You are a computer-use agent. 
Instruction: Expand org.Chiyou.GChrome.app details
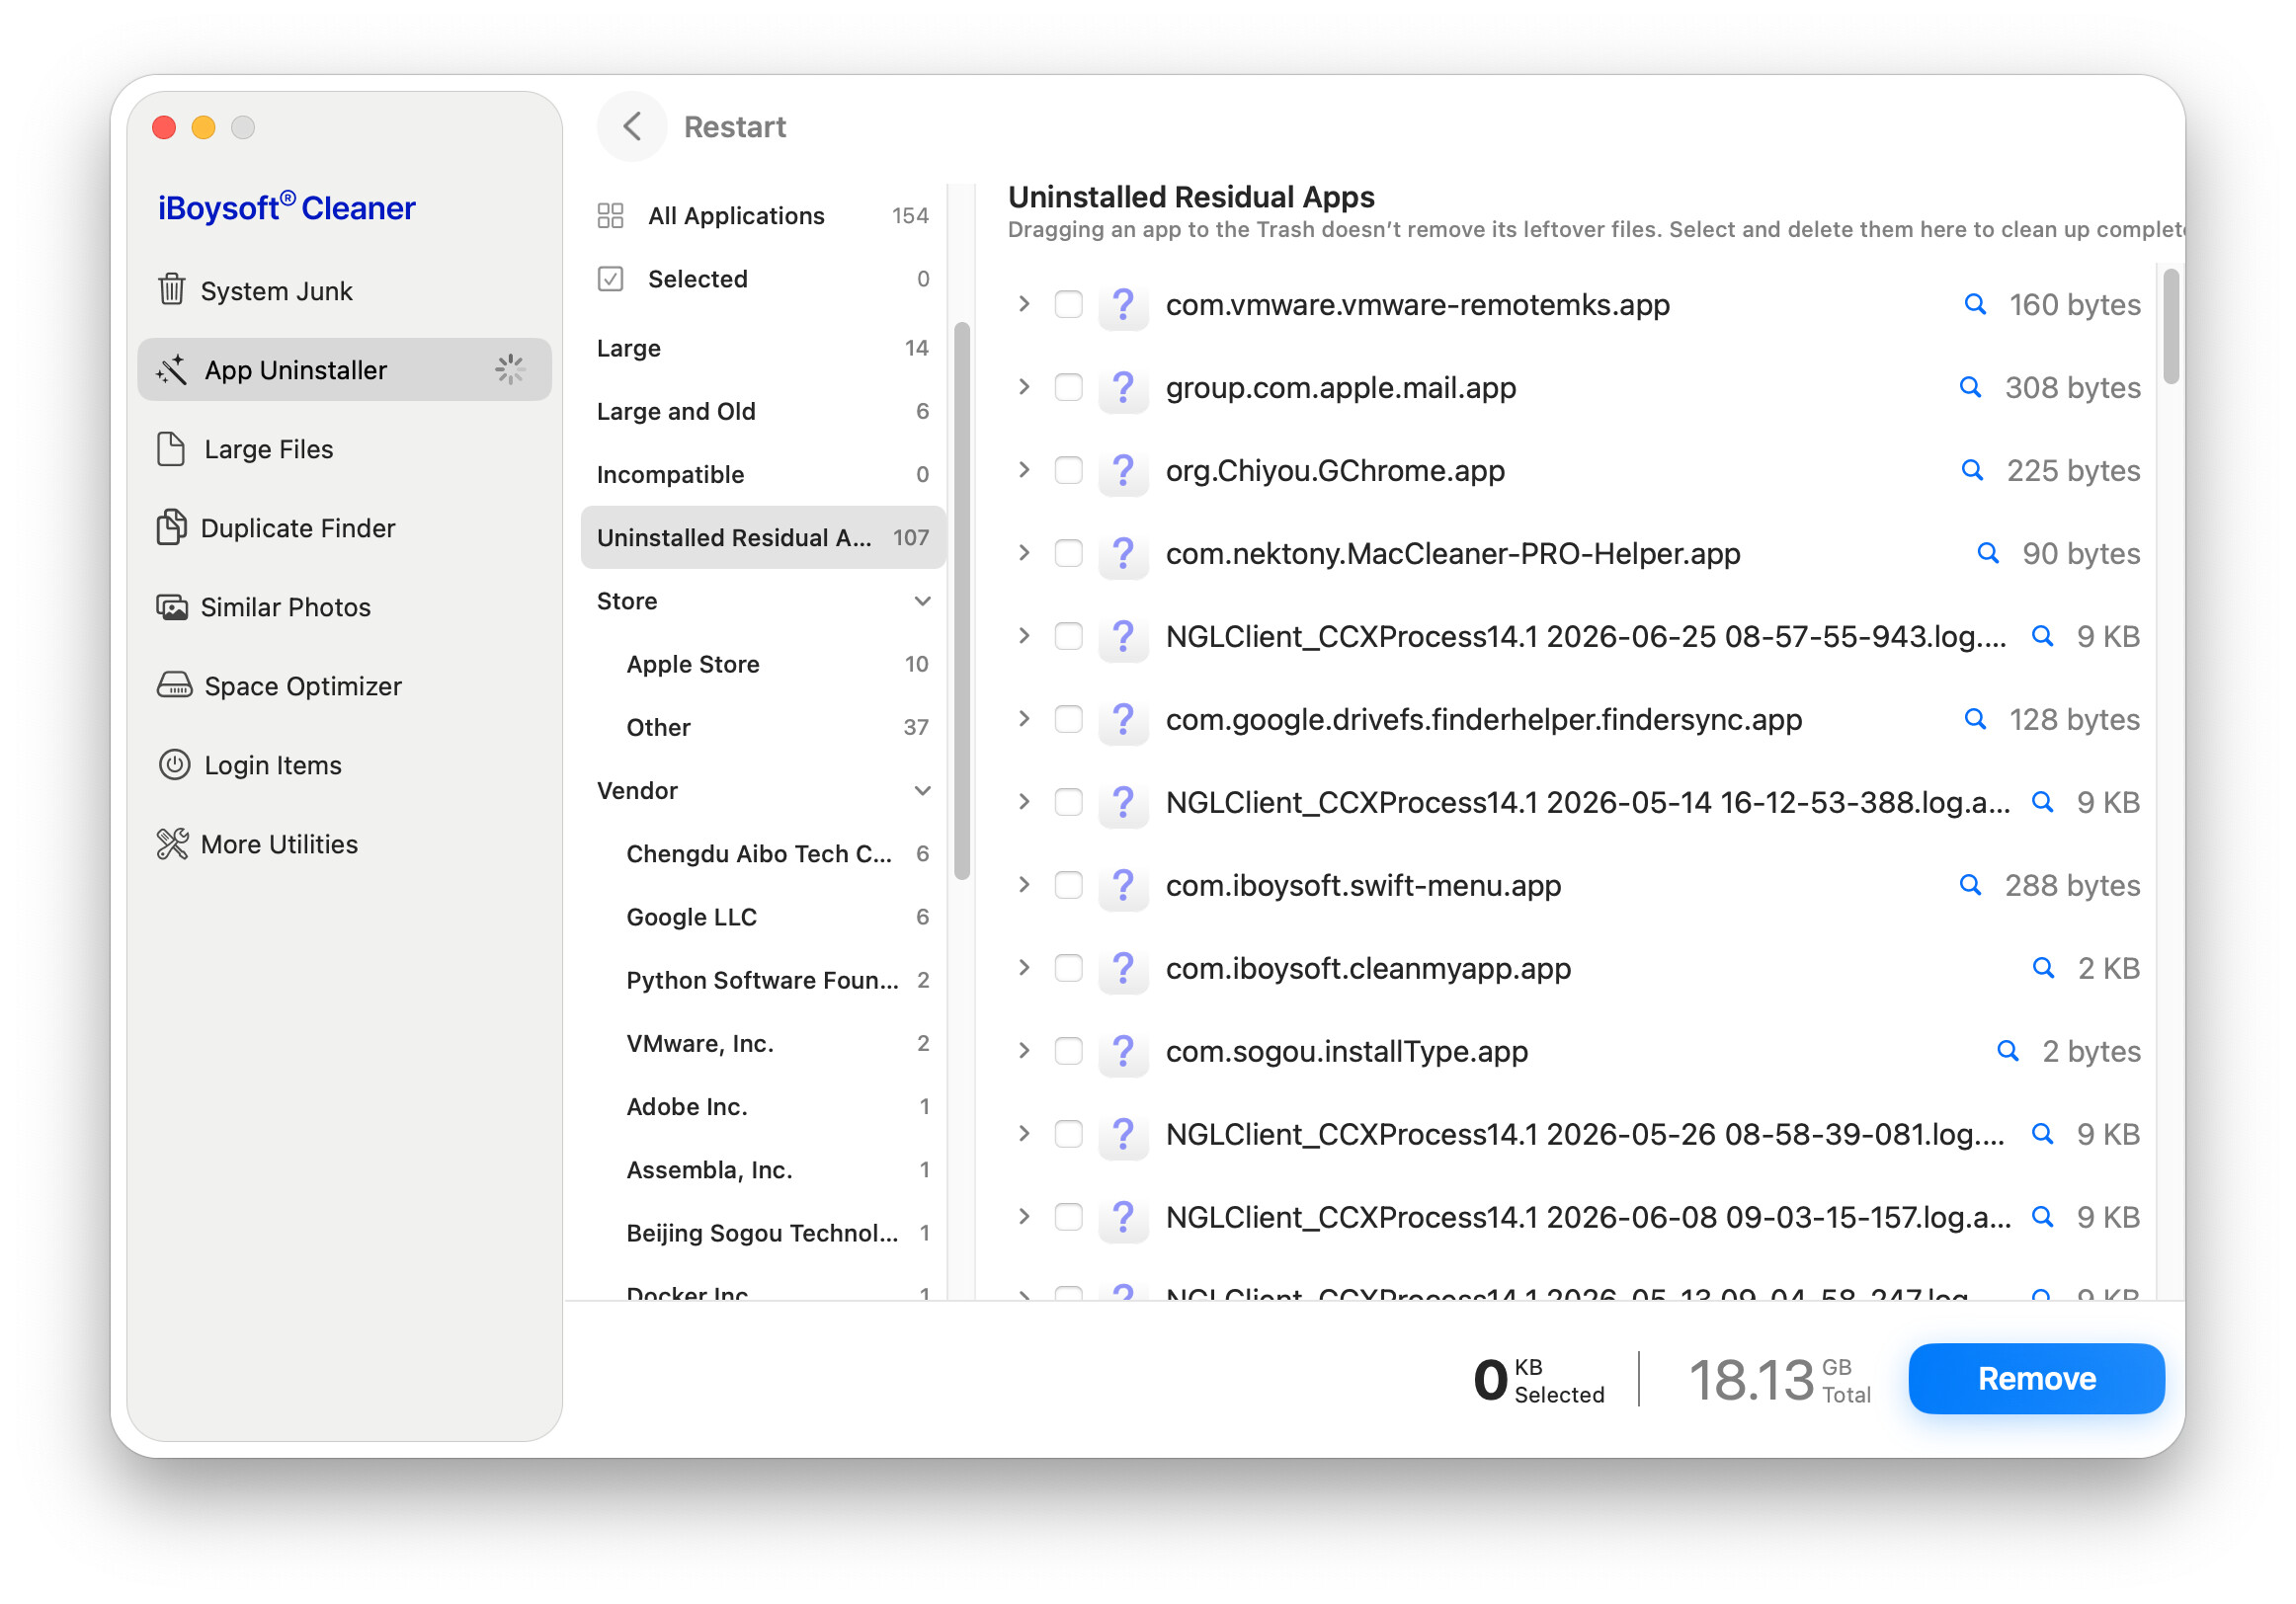coord(1023,470)
